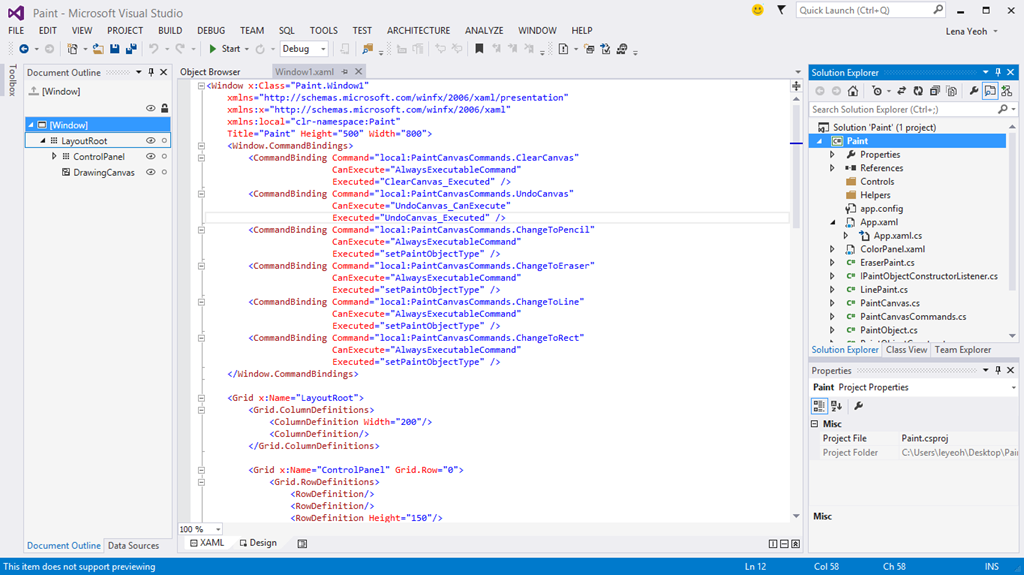This screenshot has height=575, width=1024.
Task: Click the toggle bookmark toolbar icon
Action: pos(479,48)
